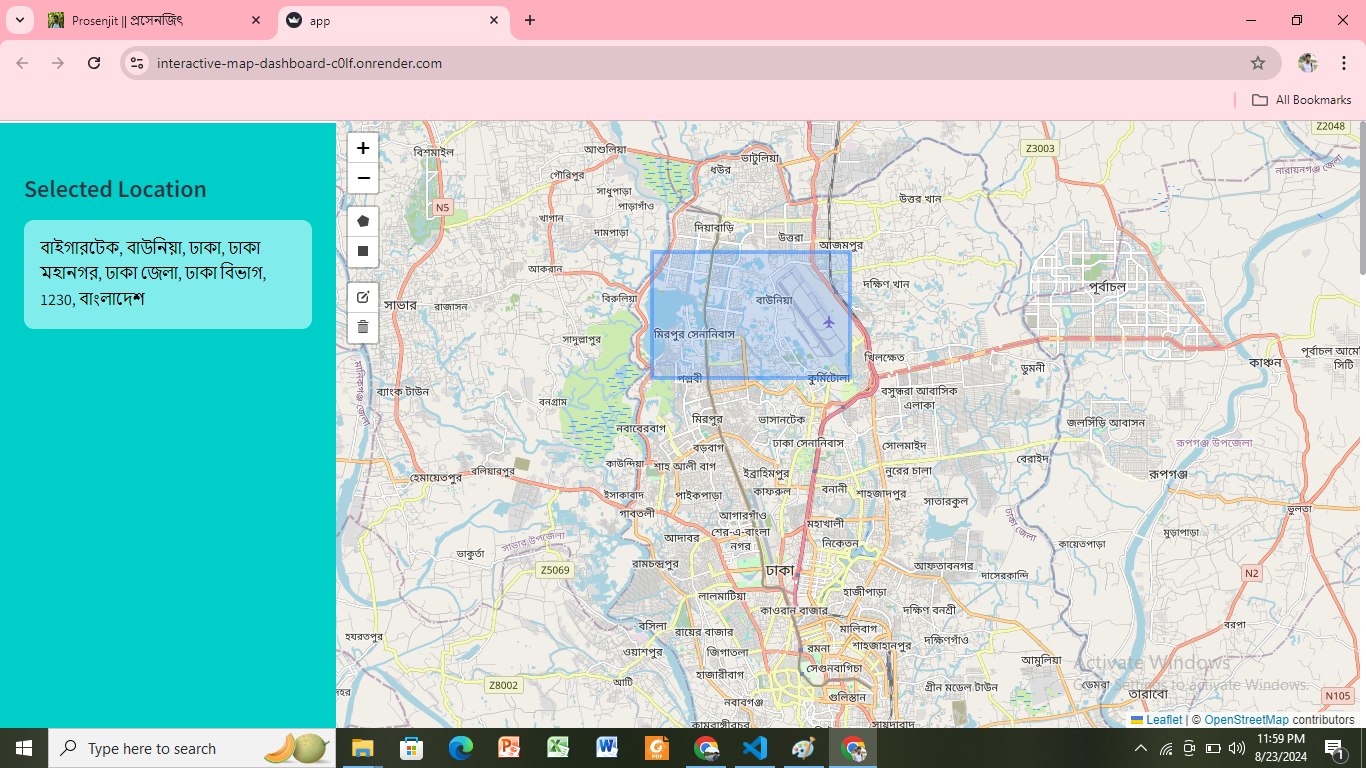Show hidden system tray icons
The image size is (1366, 768).
(1140, 748)
